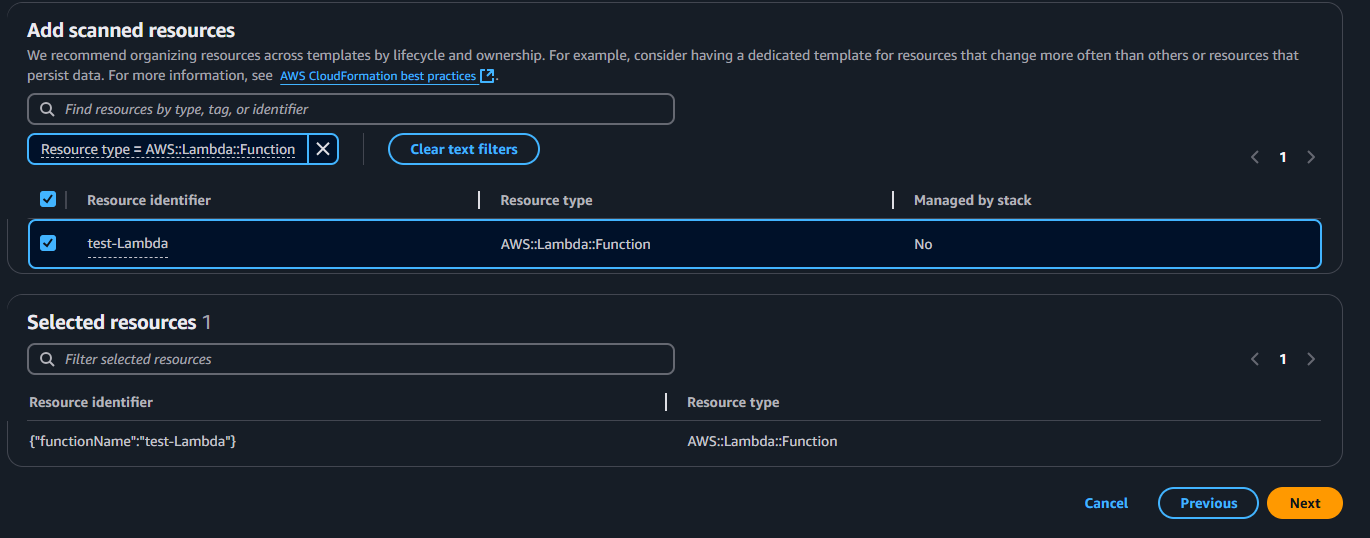
Task: Click AWS::Lambda::Function in selected resources row
Action: 762,441
